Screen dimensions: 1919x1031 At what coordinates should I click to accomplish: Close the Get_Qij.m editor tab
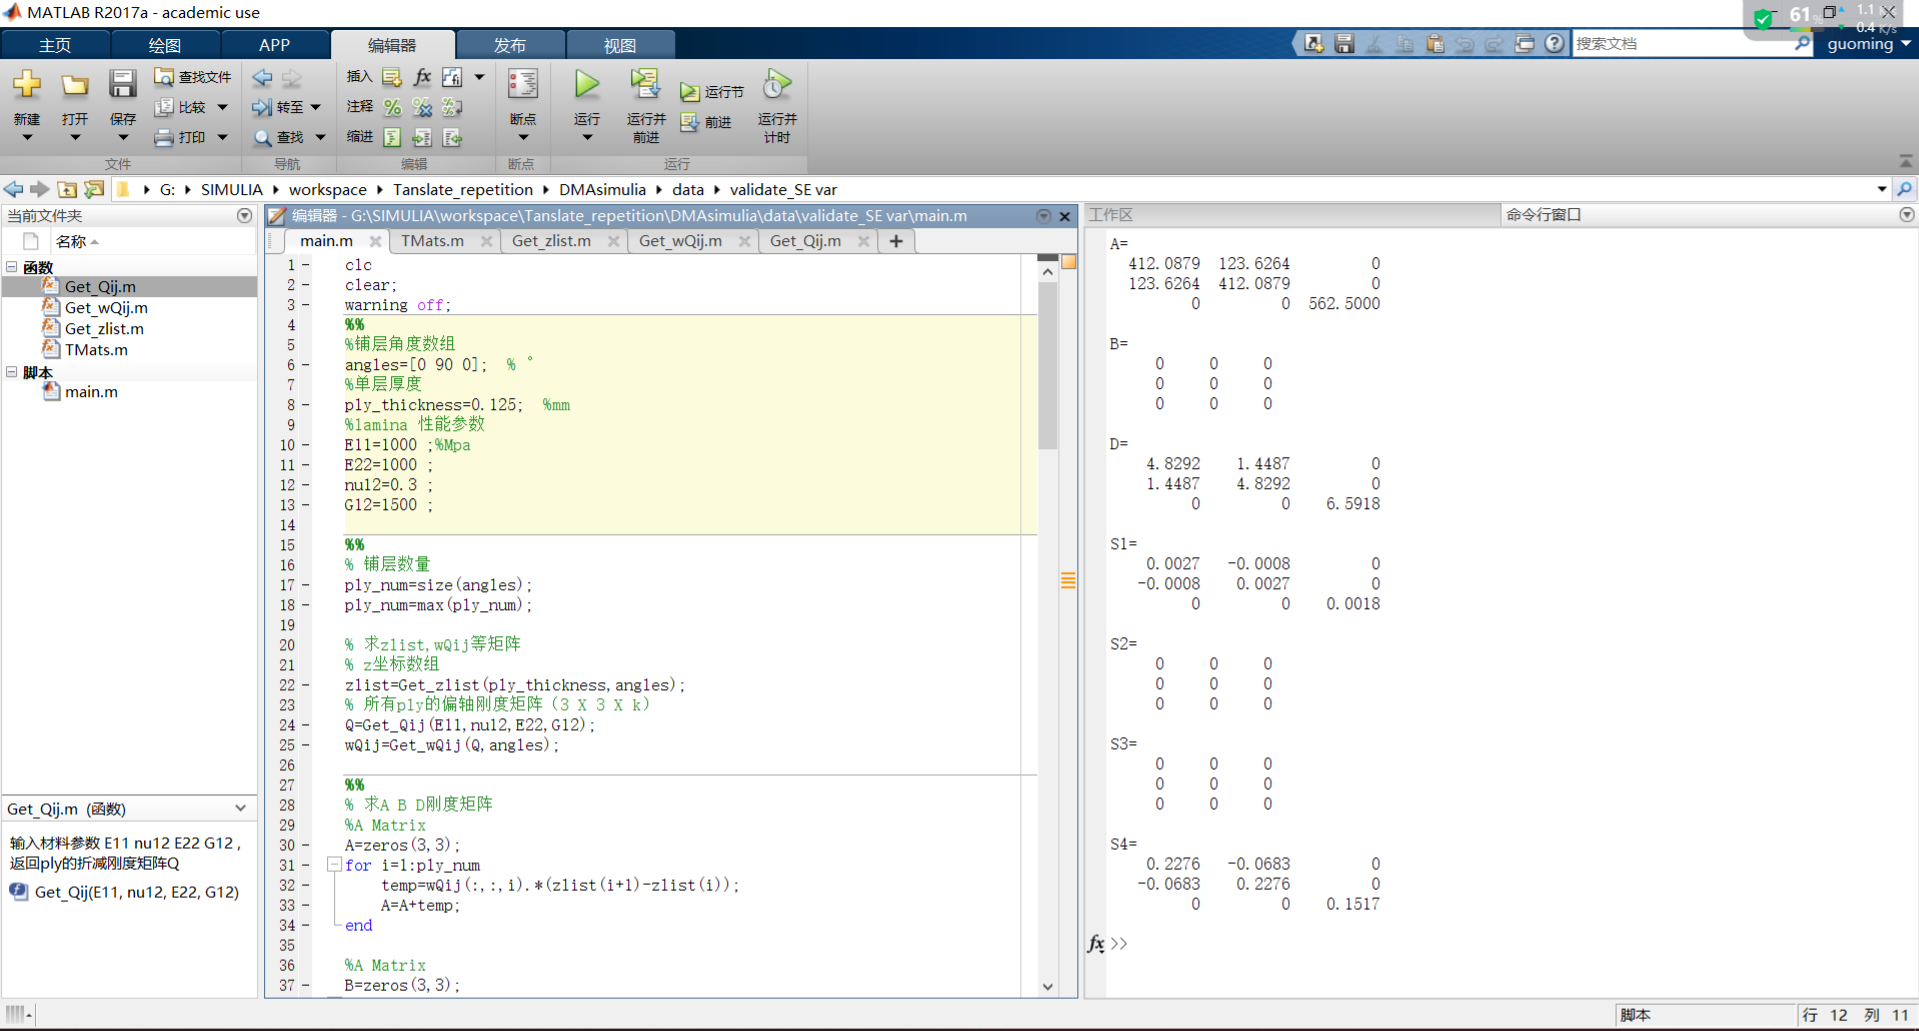(x=863, y=241)
